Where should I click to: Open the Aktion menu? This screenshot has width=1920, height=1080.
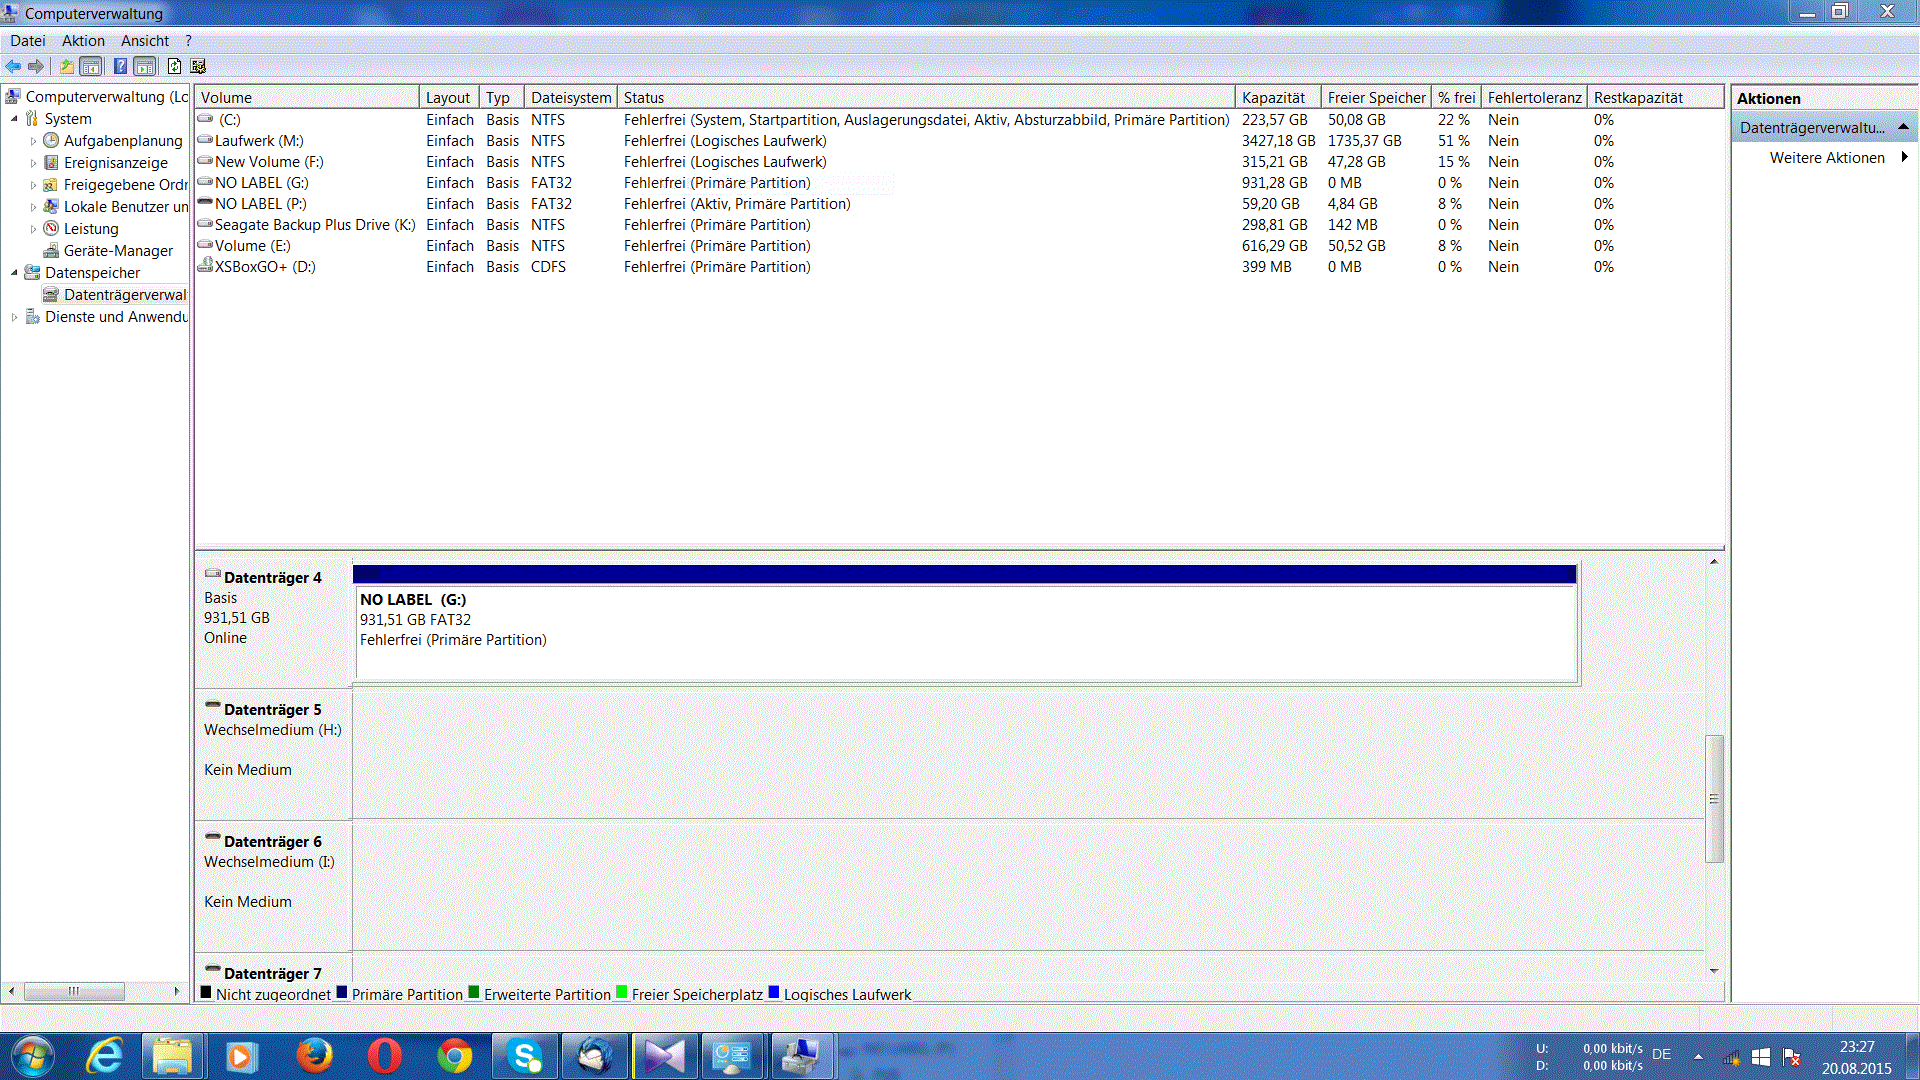point(83,41)
